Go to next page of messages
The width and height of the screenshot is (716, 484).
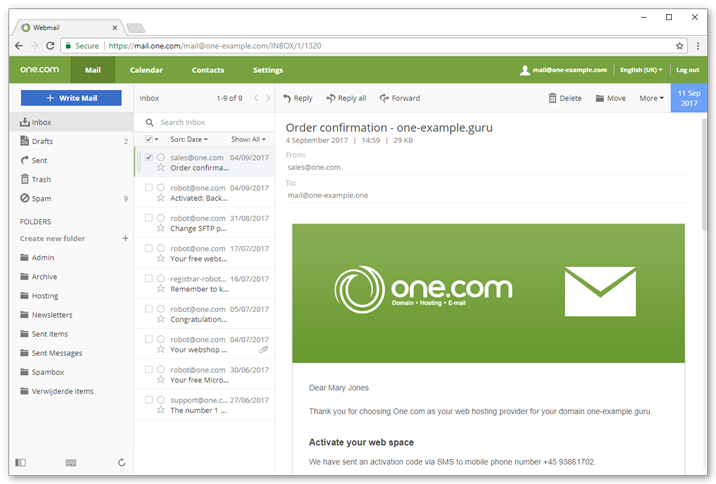pyautogui.click(x=268, y=98)
